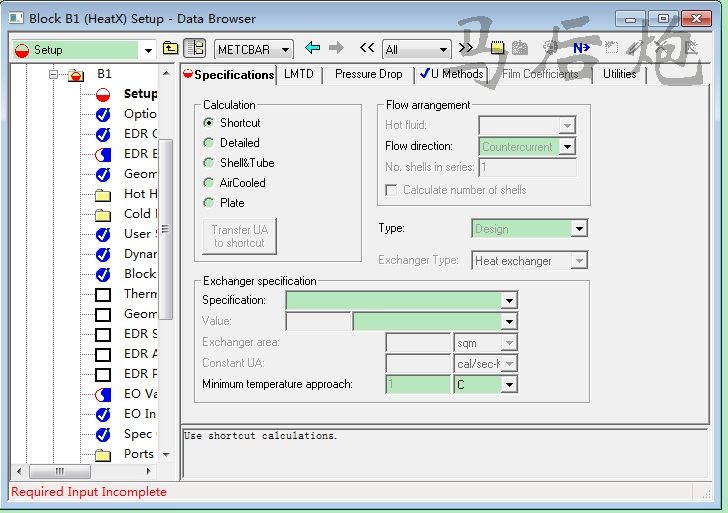Viewport: 728px width, 513px height.
Task: Open the Hot H folder in tree
Action: click(x=134, y=194)
